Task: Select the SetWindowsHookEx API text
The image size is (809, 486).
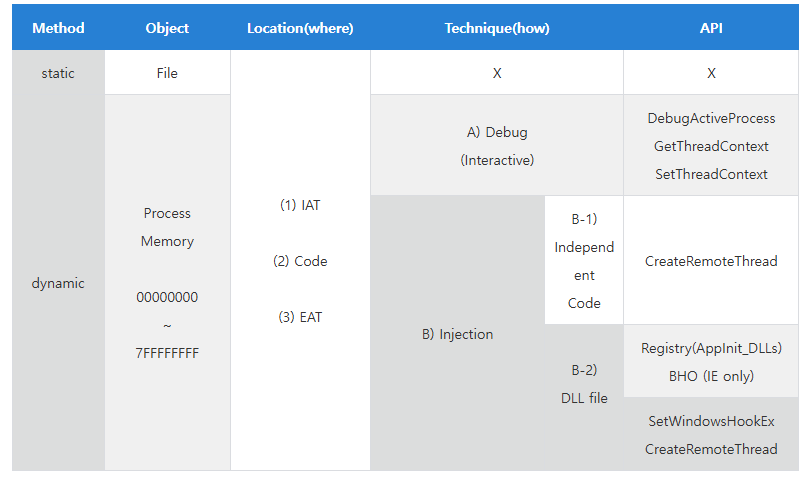Action: [711, 421]
